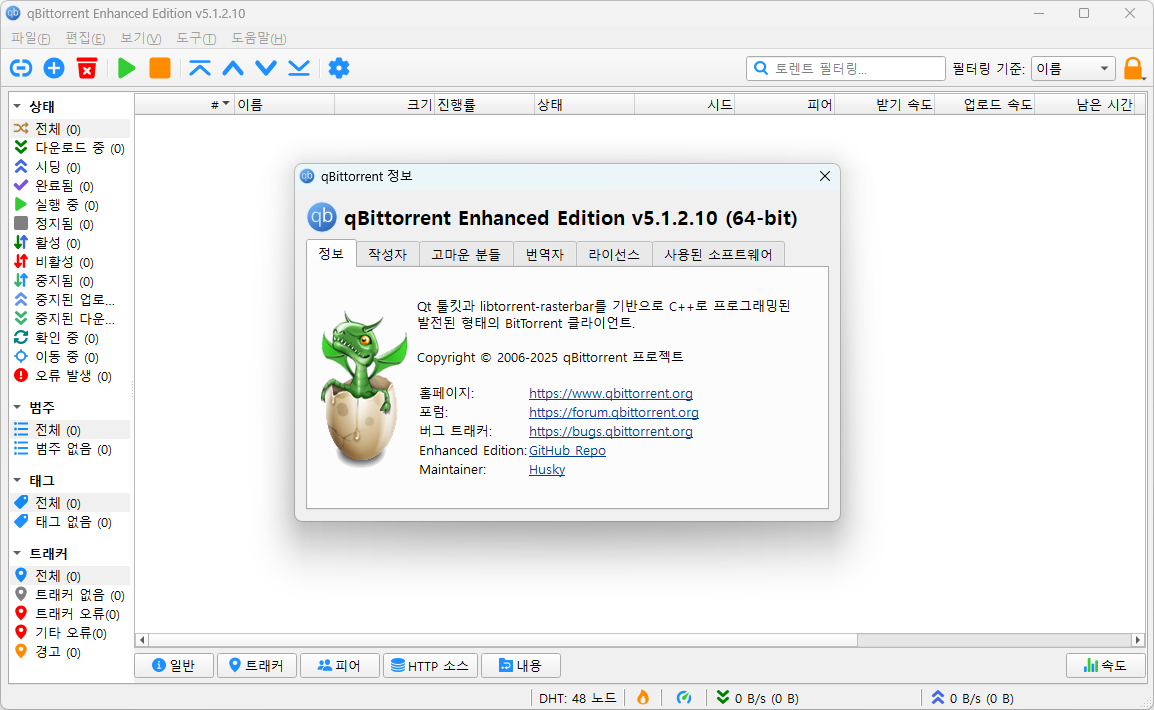Click the orange stop torrent icon
Viewport: 1154px width, 710px height.
(160, 68)
